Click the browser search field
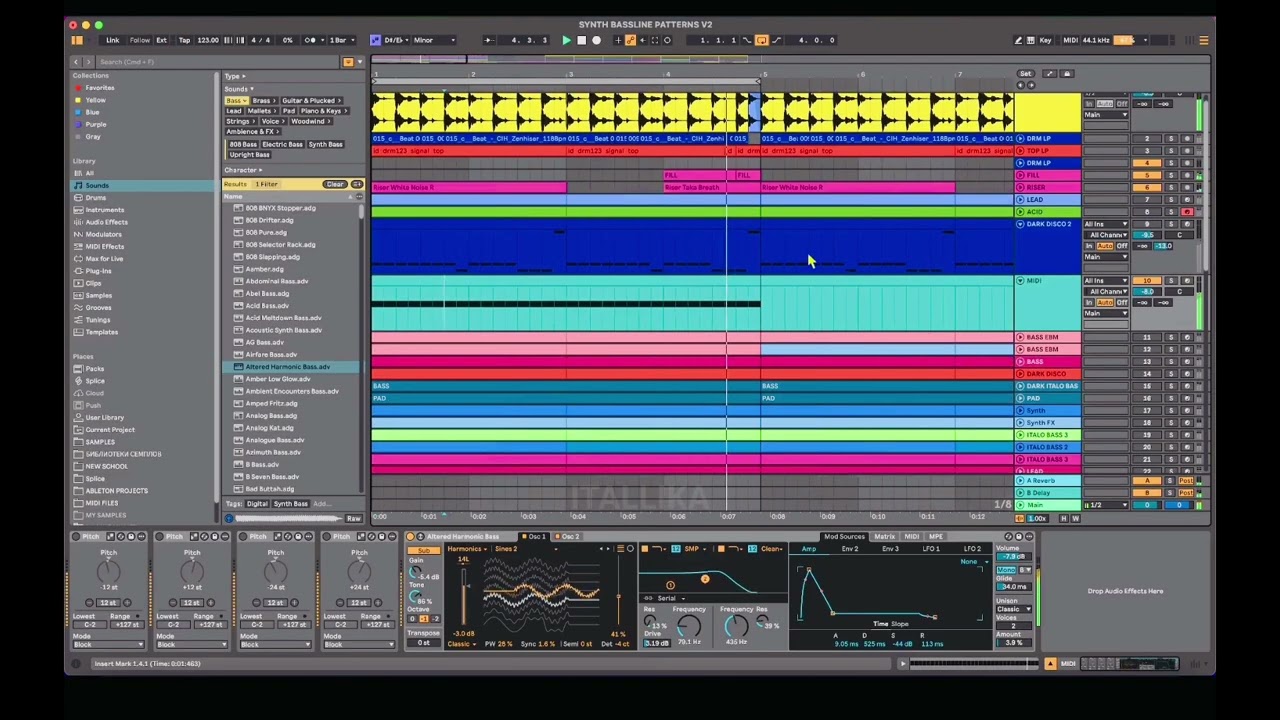Image resolution: width=1280 pixels, height=720 pixels. tap(215, 62)
